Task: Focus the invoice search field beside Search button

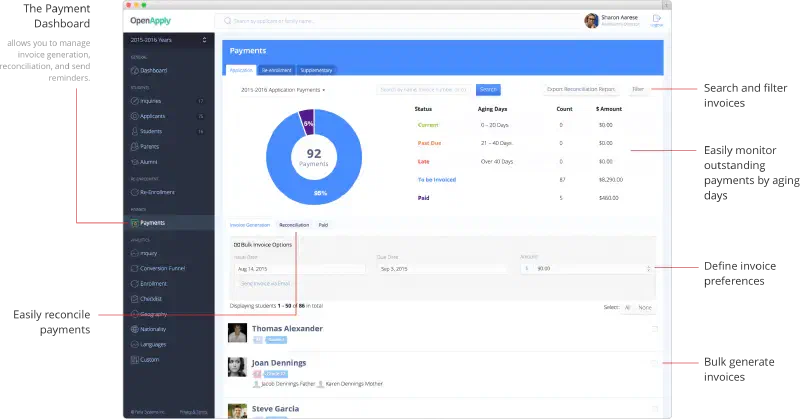Action: click(424, 90)
